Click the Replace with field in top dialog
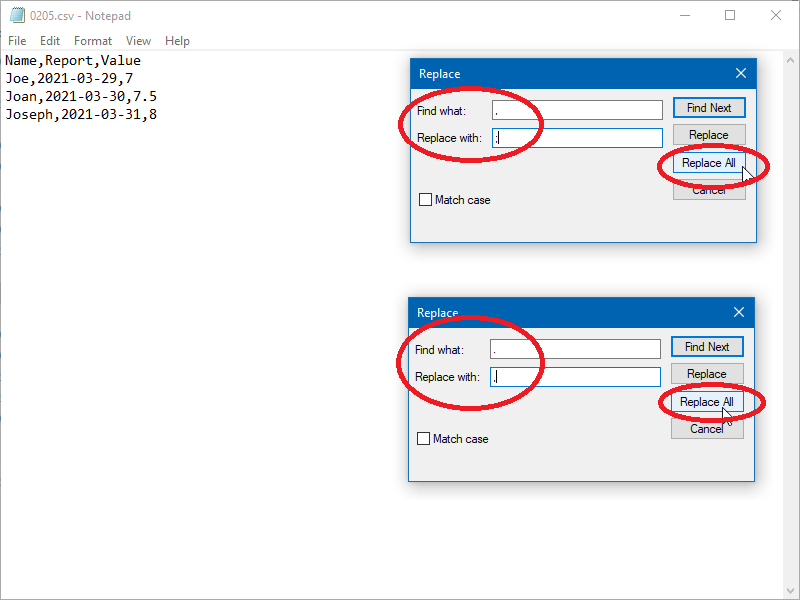The height and width of the screenshot is (600, 800). (577, 137)
